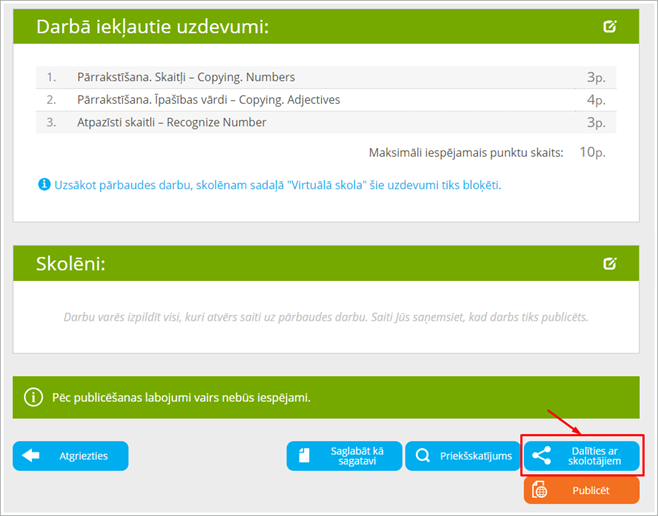The width and height of the screenshot is (658, 516).
Task: Click the document icon on Saglabāt kā sagatavi
Action: 305,456
